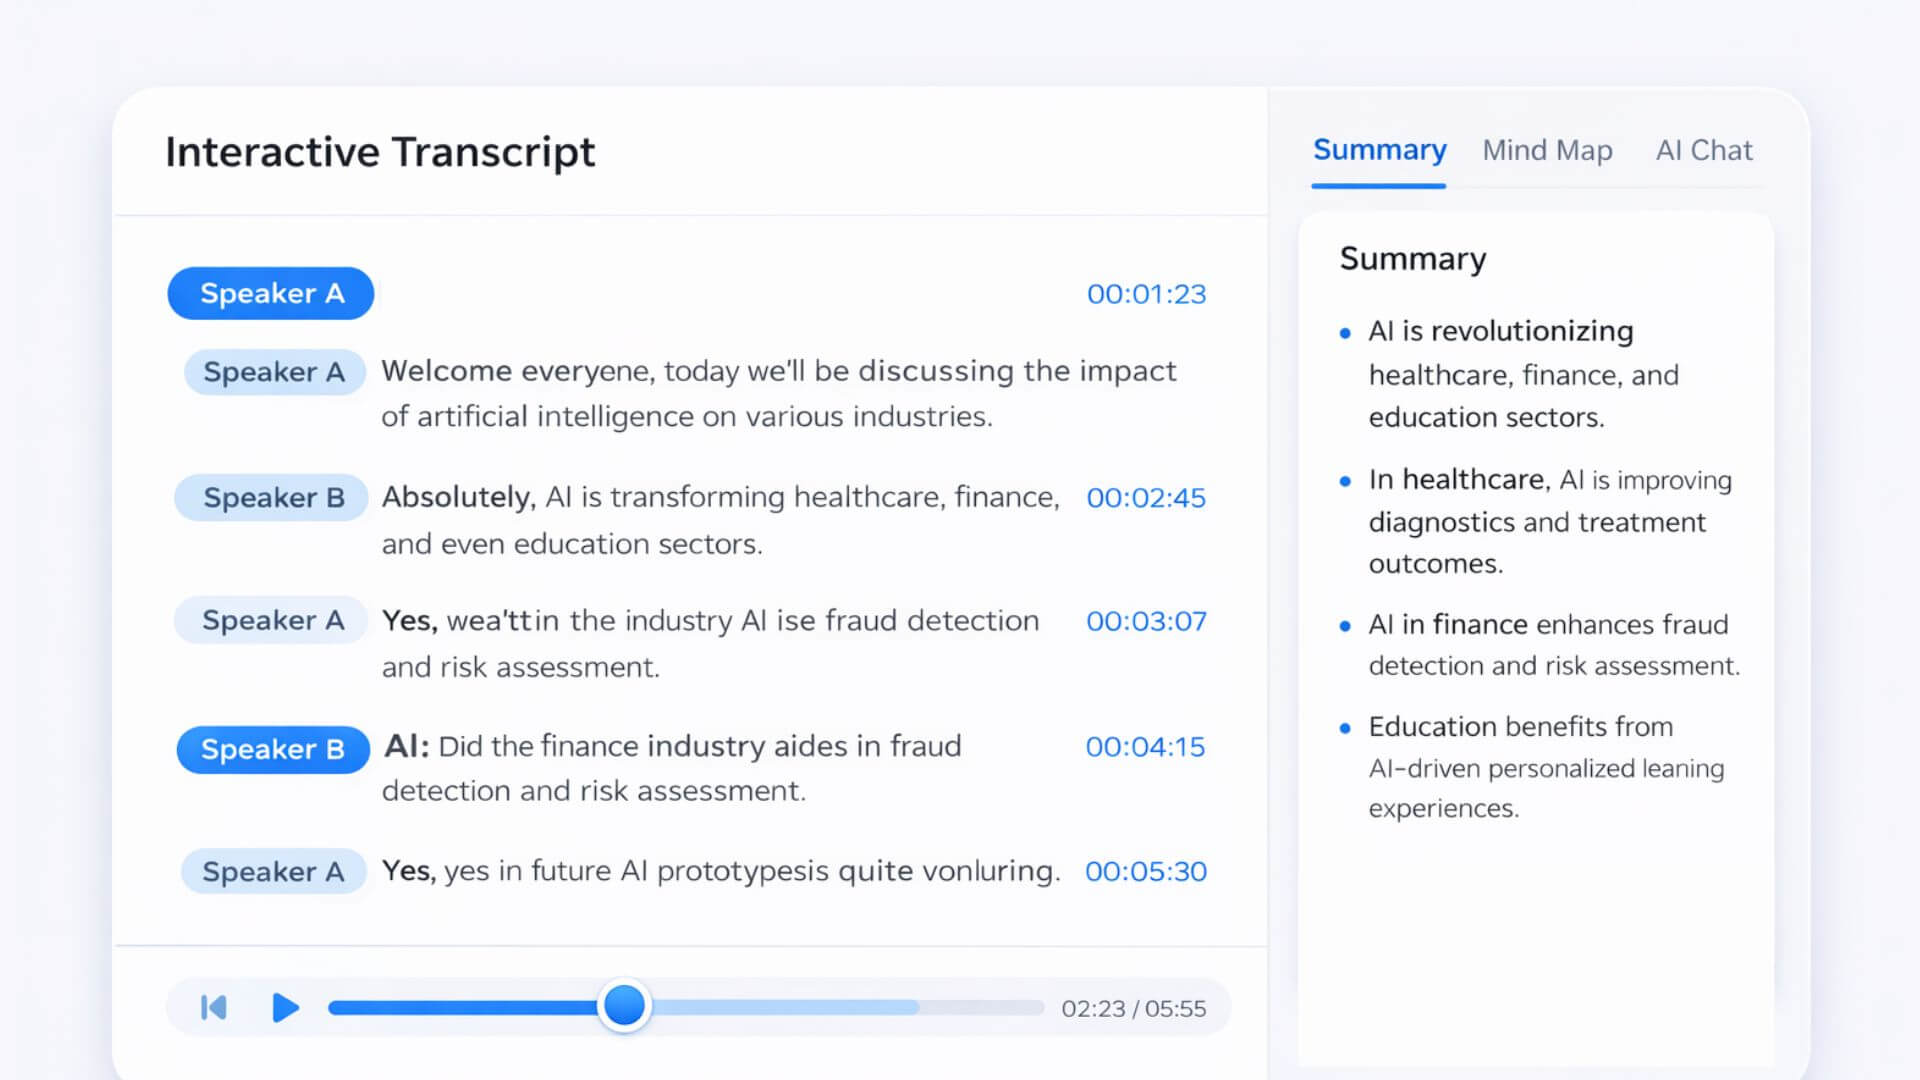Click the play button in audio player
This screenshot has height=1080, width=1920.
point(285,1007)
